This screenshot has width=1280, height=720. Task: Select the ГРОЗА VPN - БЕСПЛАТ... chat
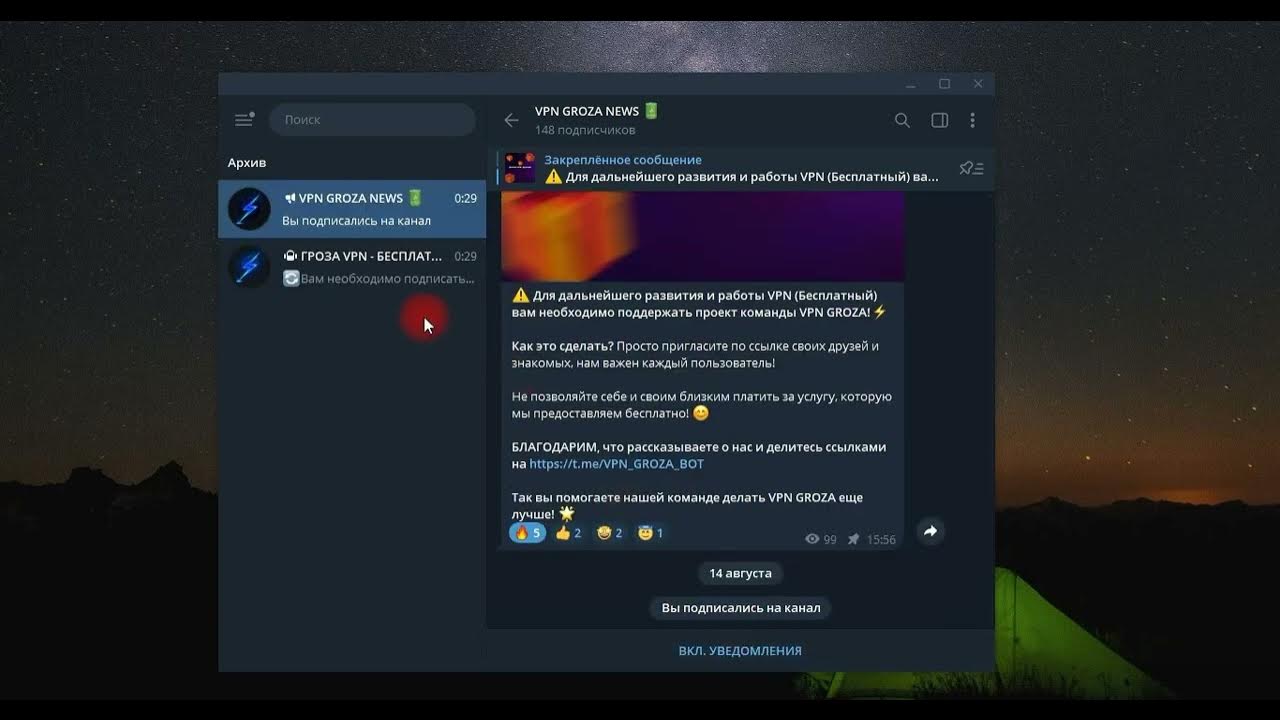[x=352, y=267]
